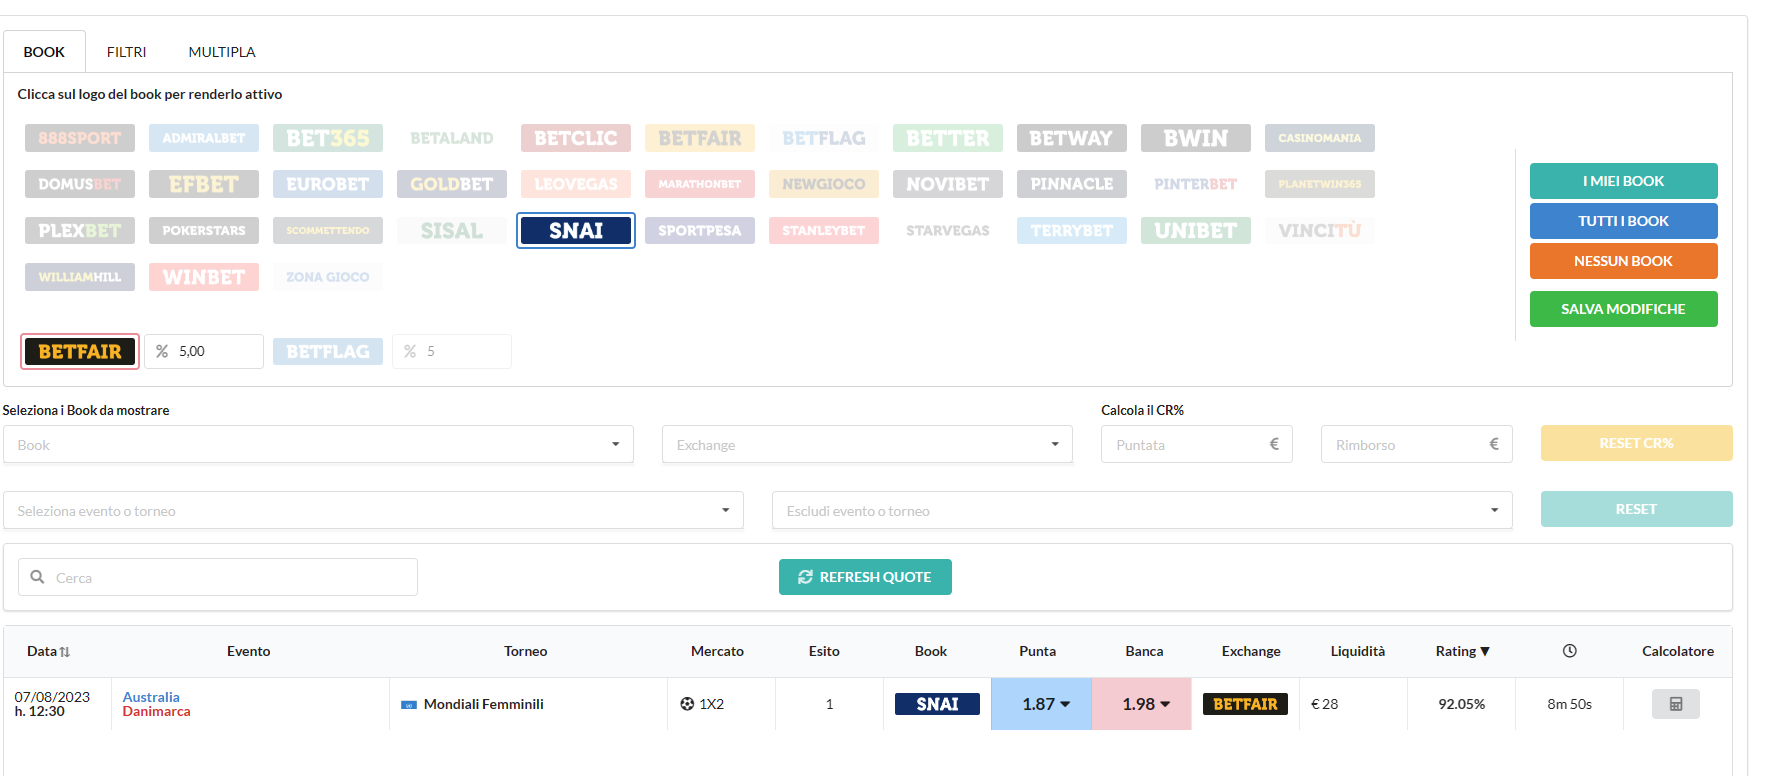Focus the Rimborso amount field
Image resolution: width=1771 pixels, height=776 pixels.
tap(1417, 445)
